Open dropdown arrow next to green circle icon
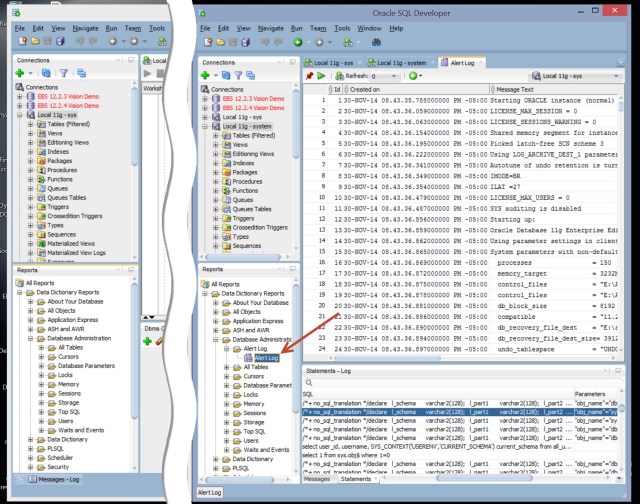This screenshot has width=640, height=504. pyautogui.click(x=421, y=76)
